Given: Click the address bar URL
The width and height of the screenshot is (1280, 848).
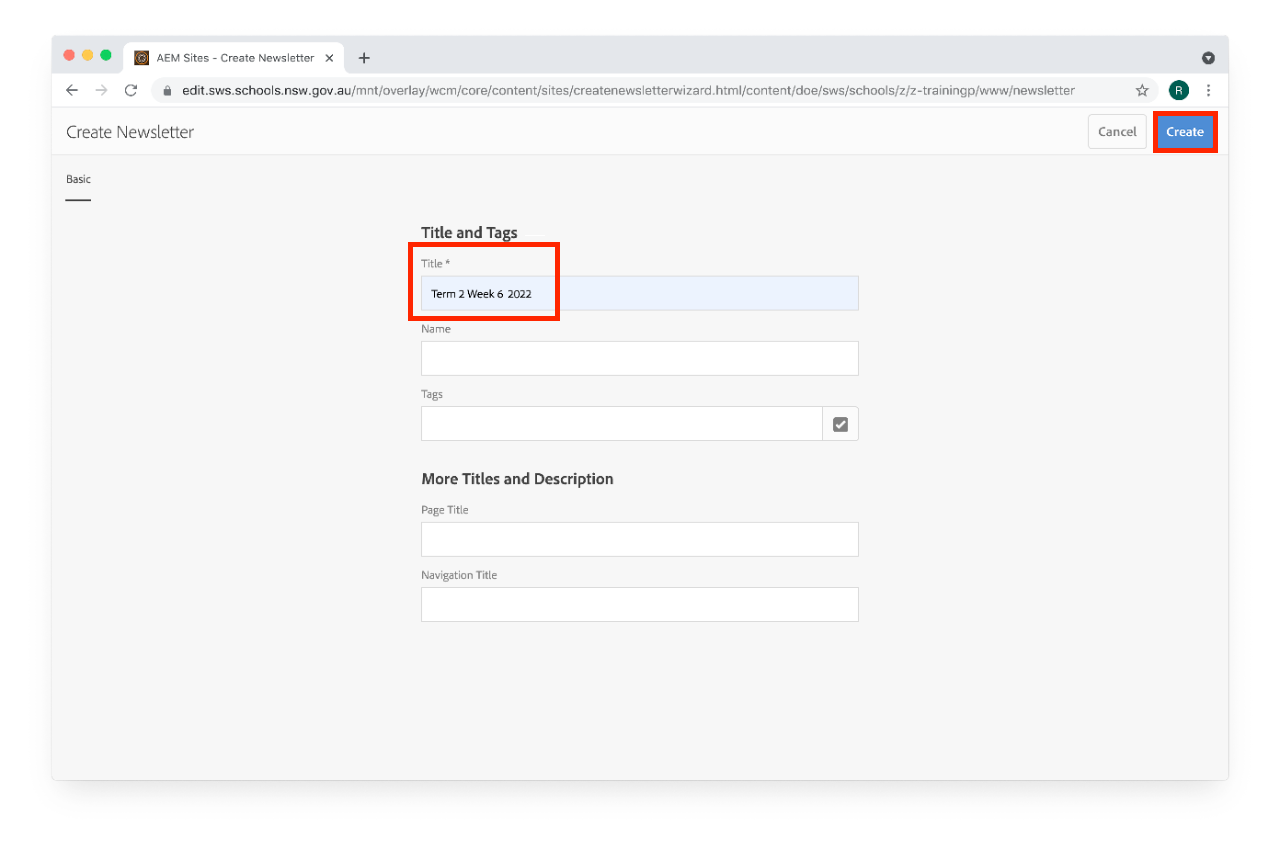Looking at the screenshot, I should (628, 90).
